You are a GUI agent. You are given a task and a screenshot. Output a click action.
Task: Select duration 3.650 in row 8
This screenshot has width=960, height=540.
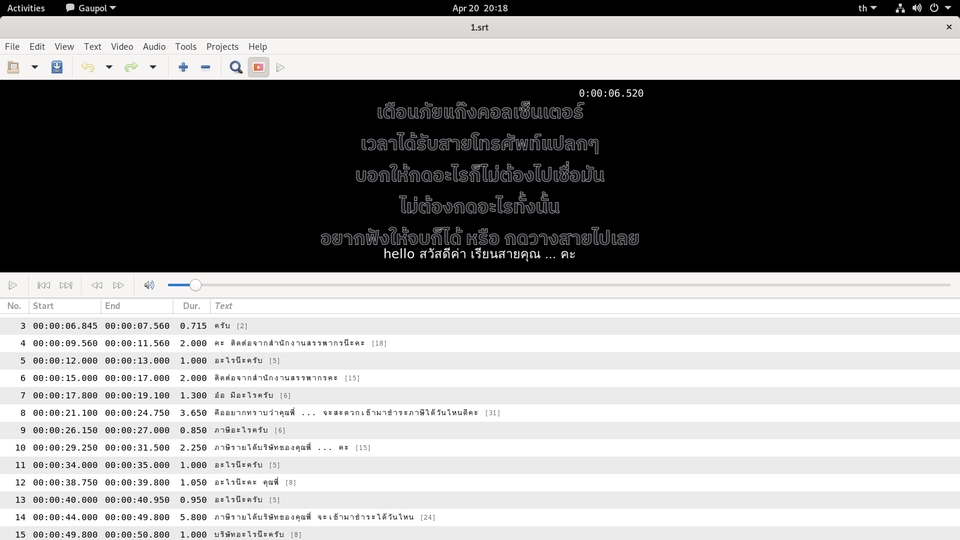(x=193, y=413)
